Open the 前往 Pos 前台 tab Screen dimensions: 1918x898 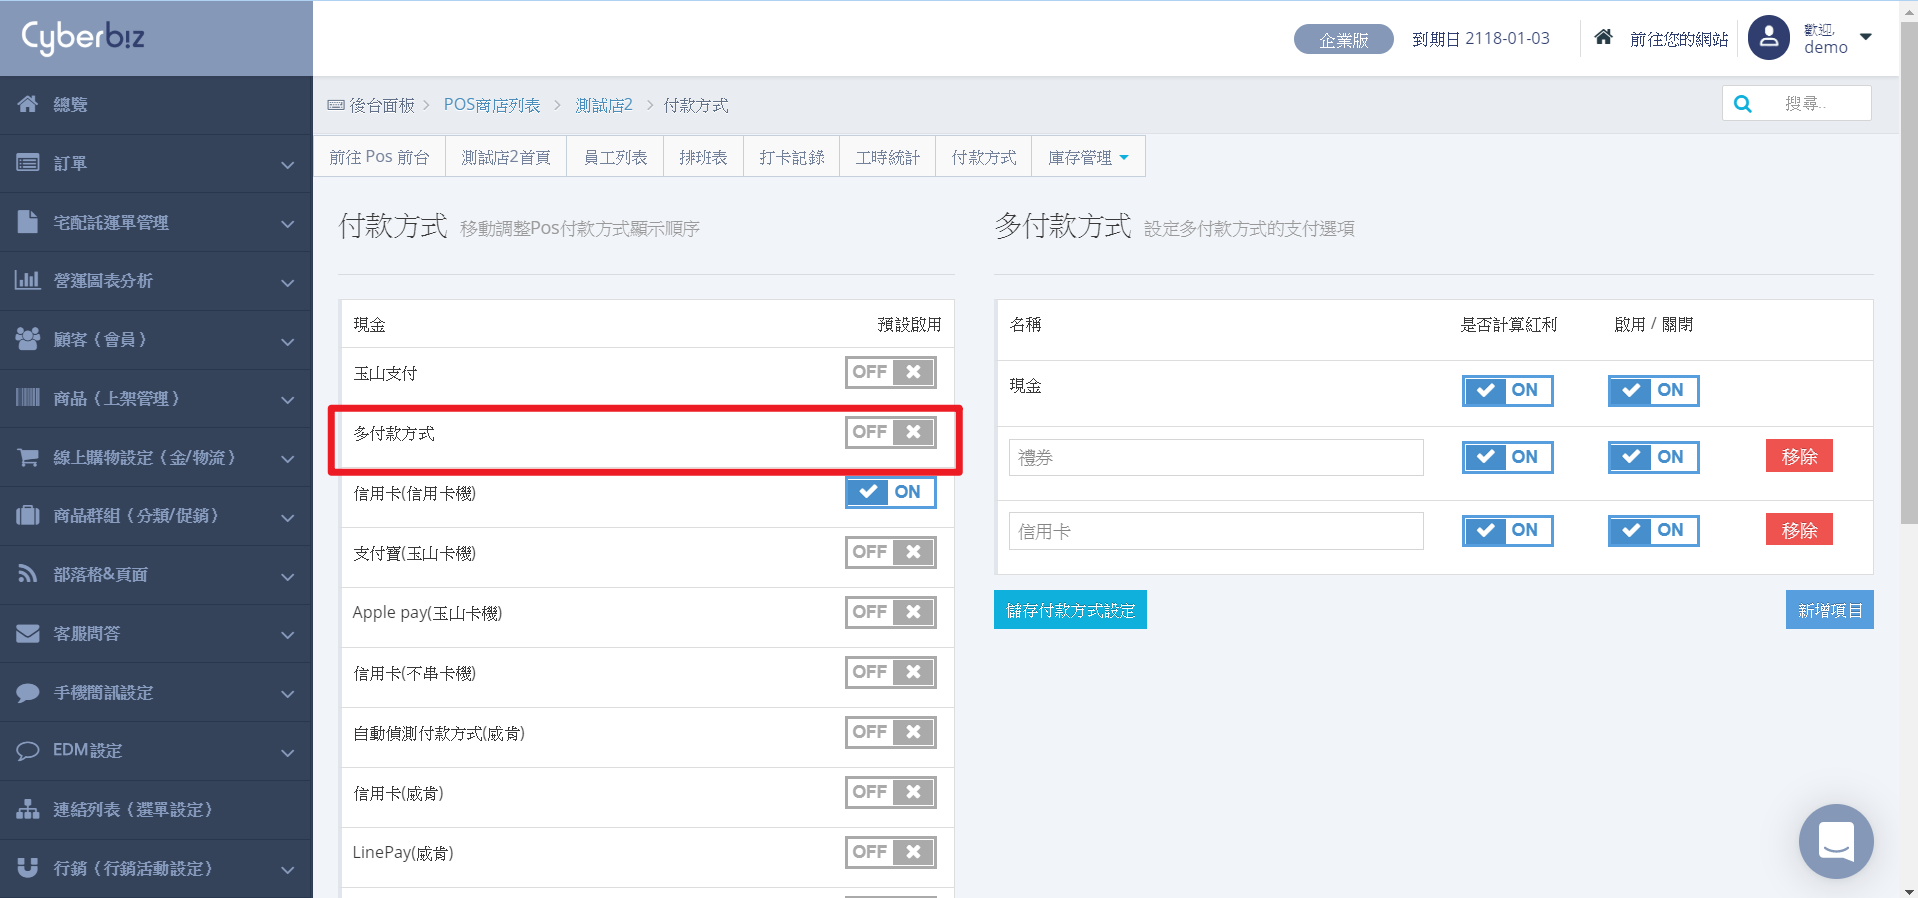click(379, 157)
